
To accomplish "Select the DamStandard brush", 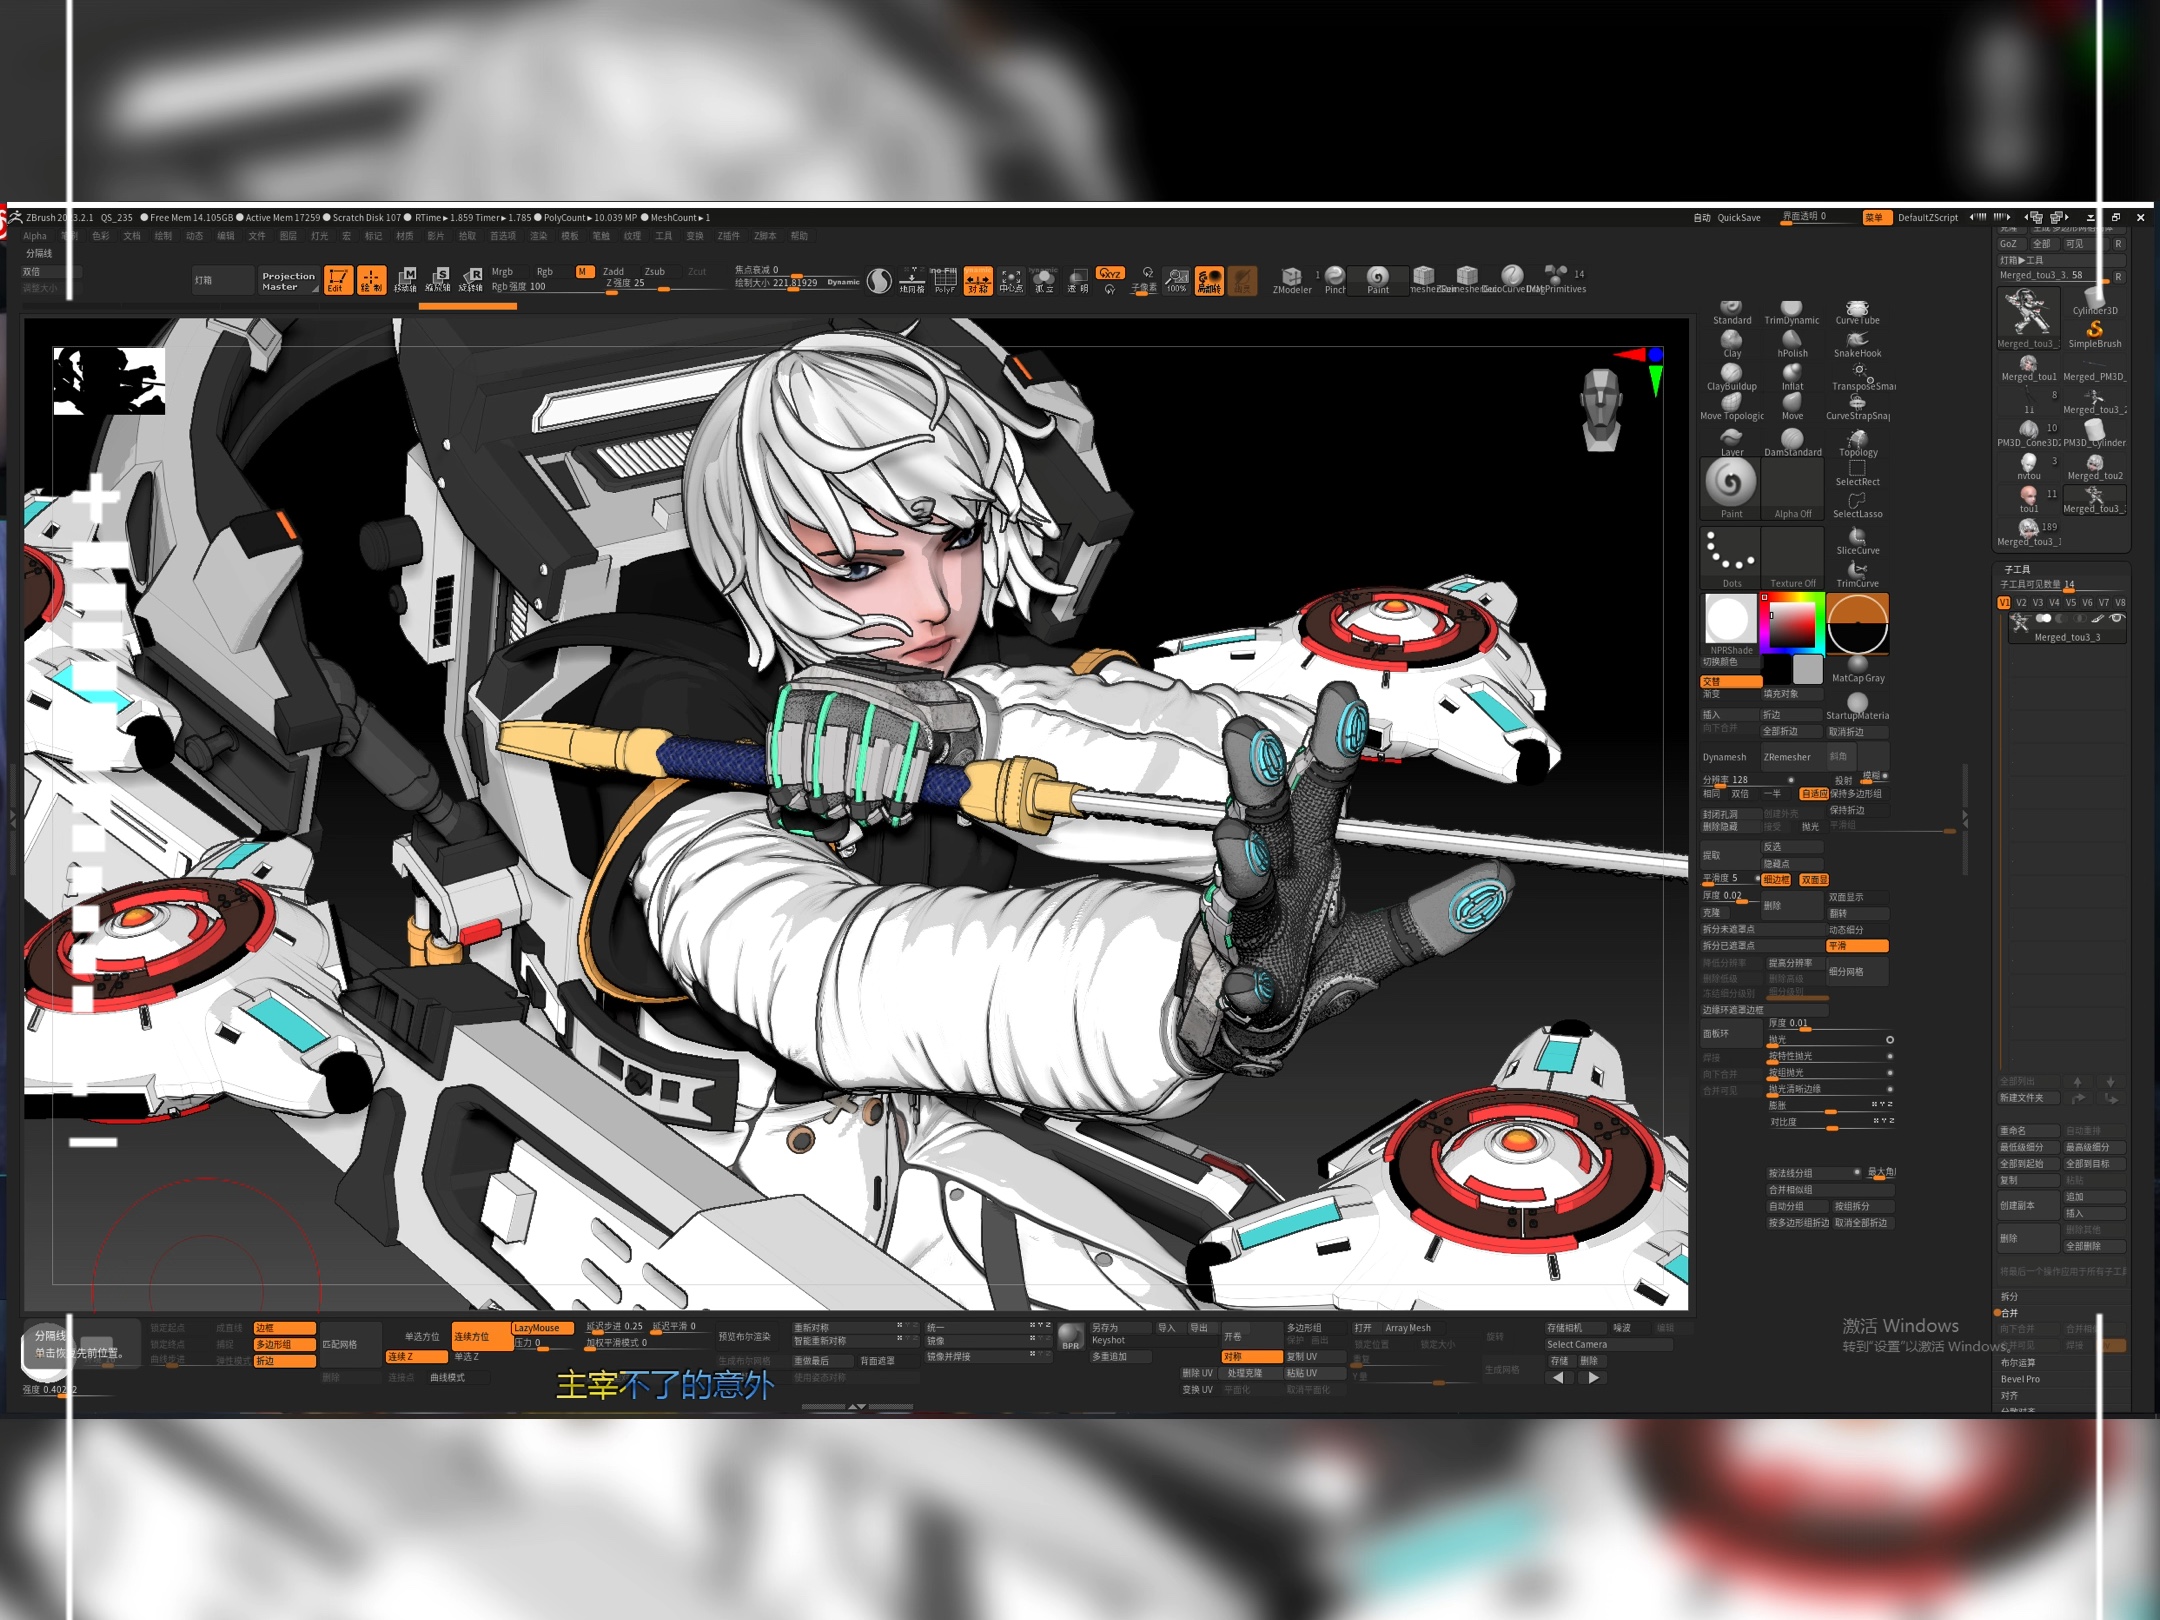I will 1792,442.
